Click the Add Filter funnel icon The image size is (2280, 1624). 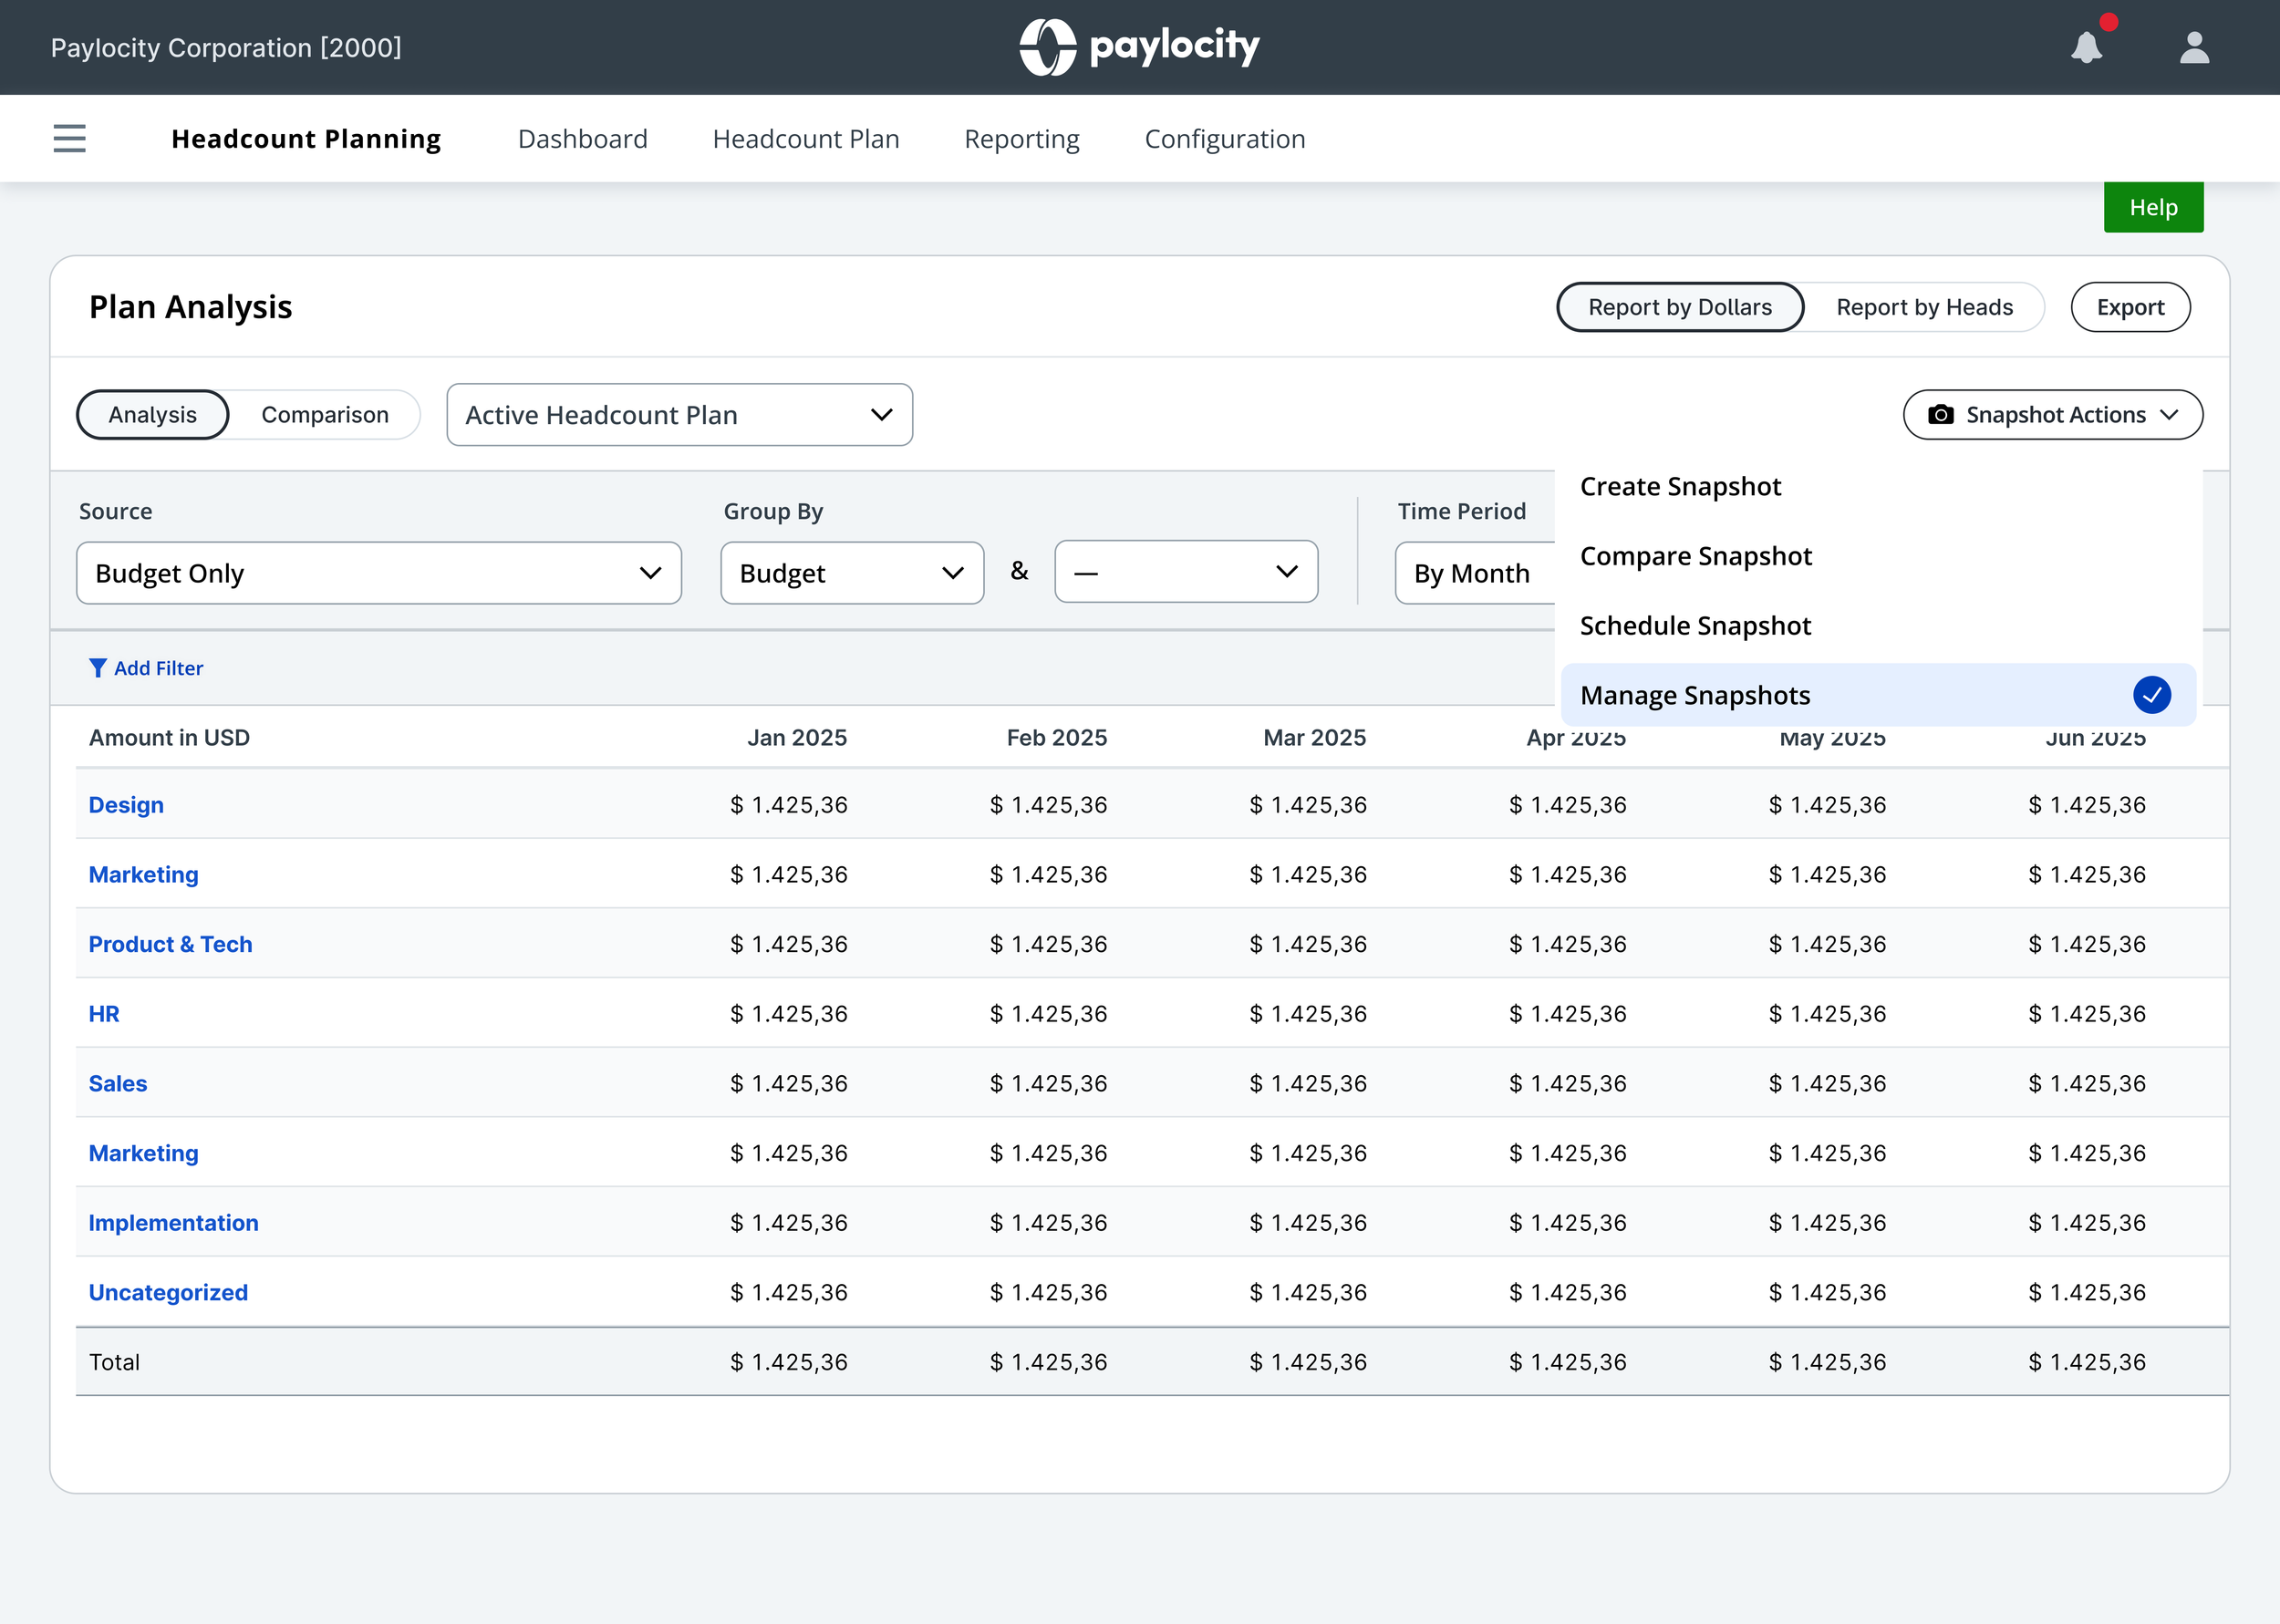coord(97,668)
